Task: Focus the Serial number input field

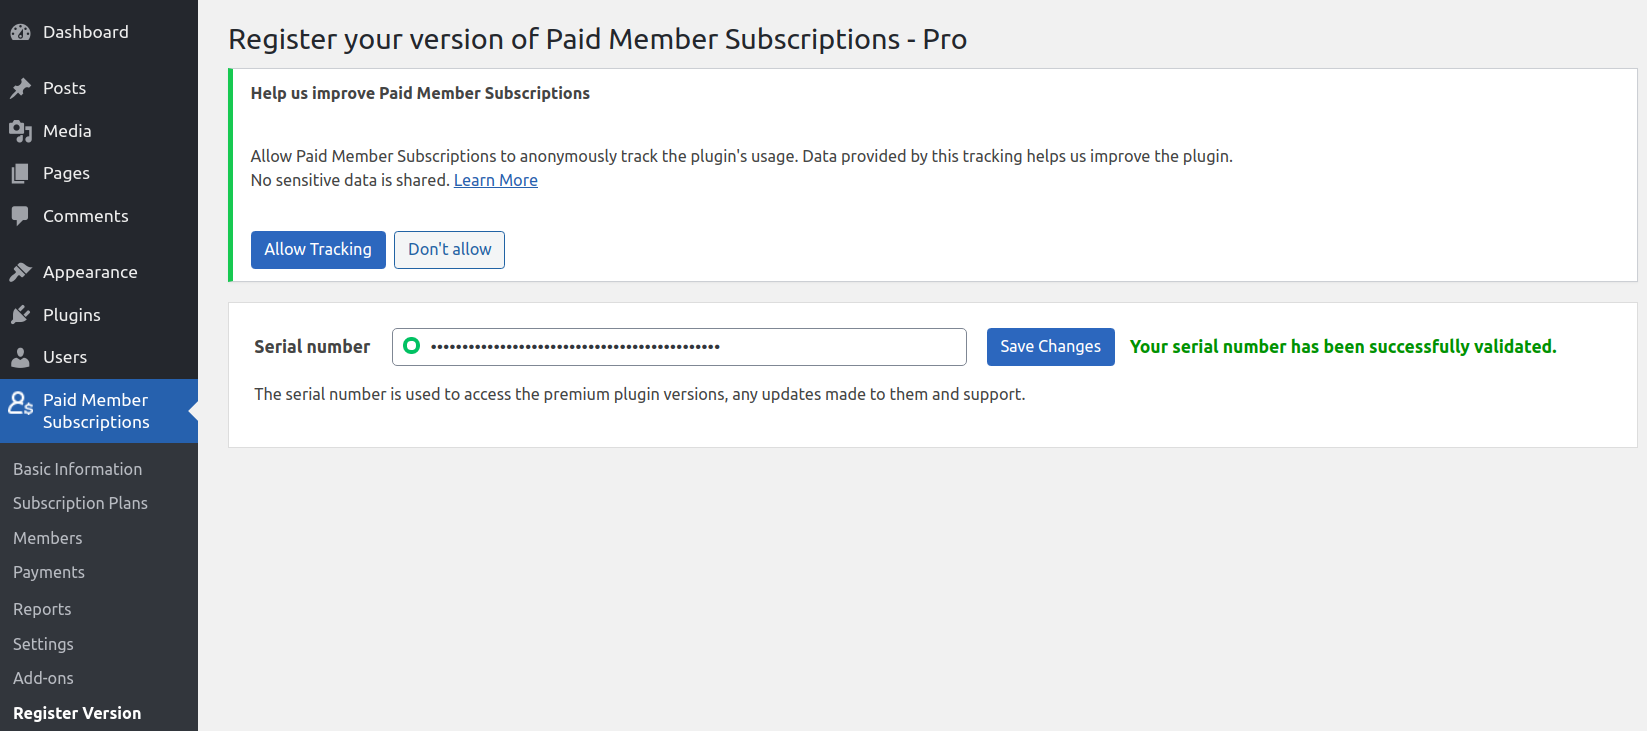Action: tap(679, 347)
